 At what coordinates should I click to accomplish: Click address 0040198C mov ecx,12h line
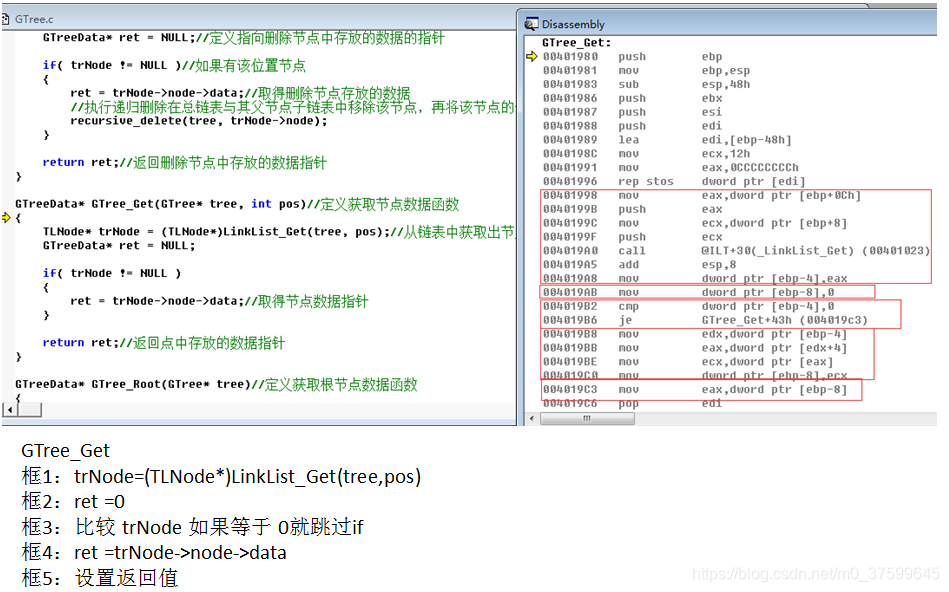[x=646, y=154]
